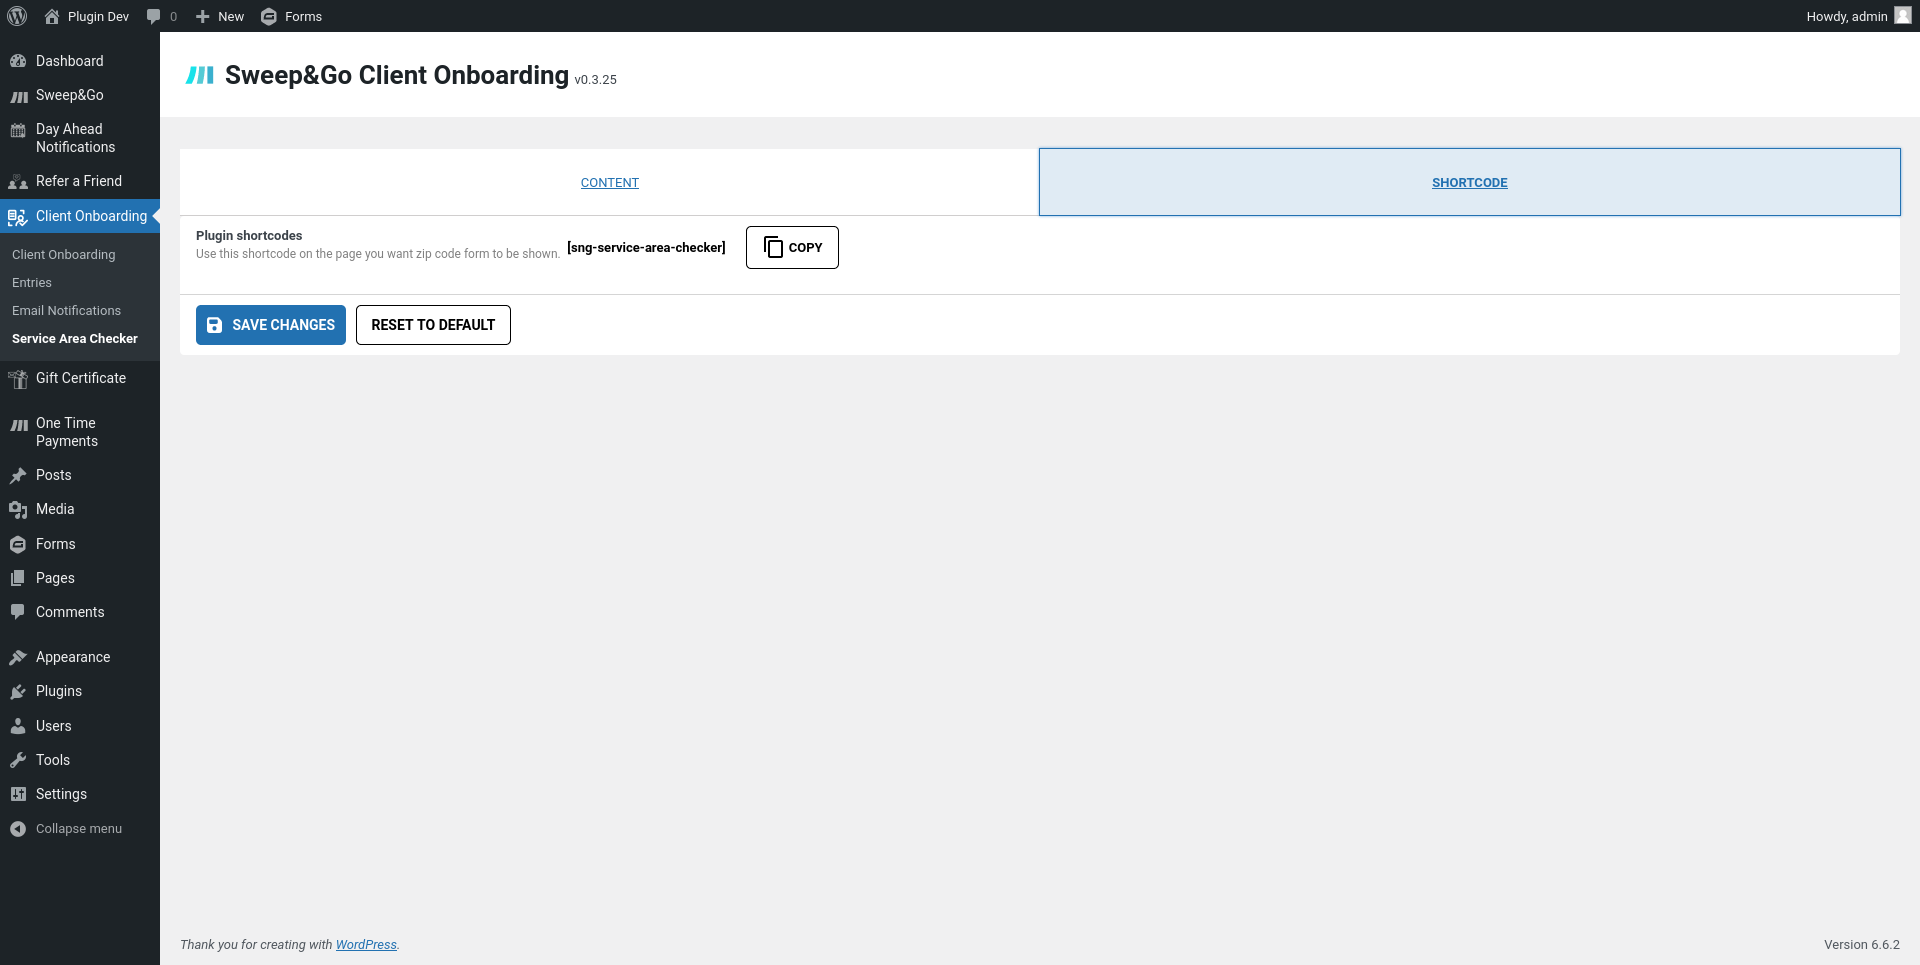
Task: Open the Plugin Dev home icon
Action: pos(52,16)
